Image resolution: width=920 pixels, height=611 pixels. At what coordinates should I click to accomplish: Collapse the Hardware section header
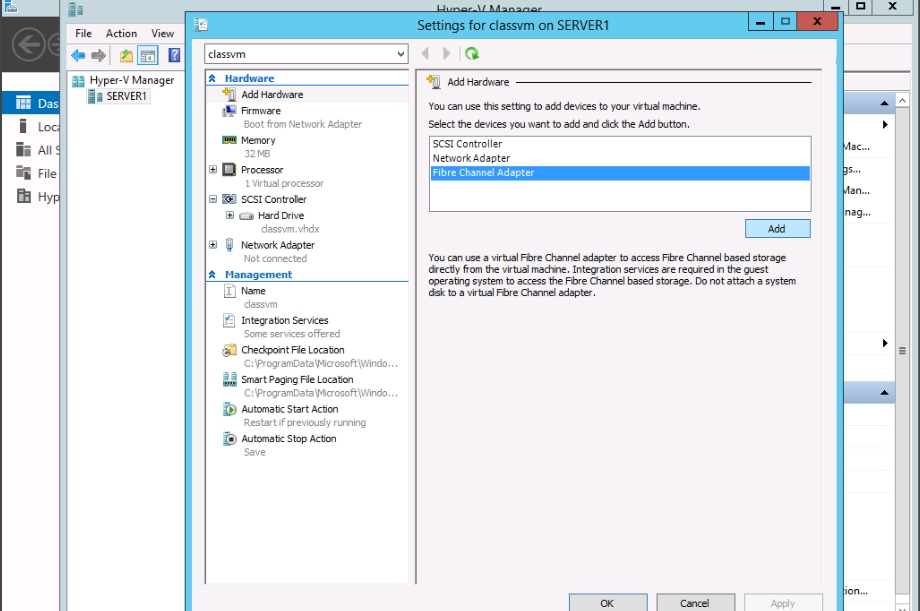[212, 78]
